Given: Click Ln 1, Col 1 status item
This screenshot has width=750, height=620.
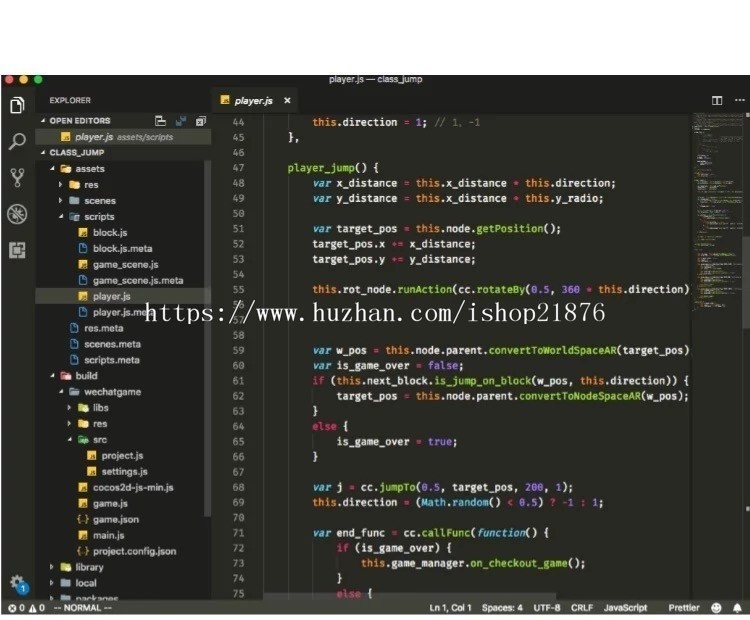Looking at the screenshot, I should click(450, 608).
